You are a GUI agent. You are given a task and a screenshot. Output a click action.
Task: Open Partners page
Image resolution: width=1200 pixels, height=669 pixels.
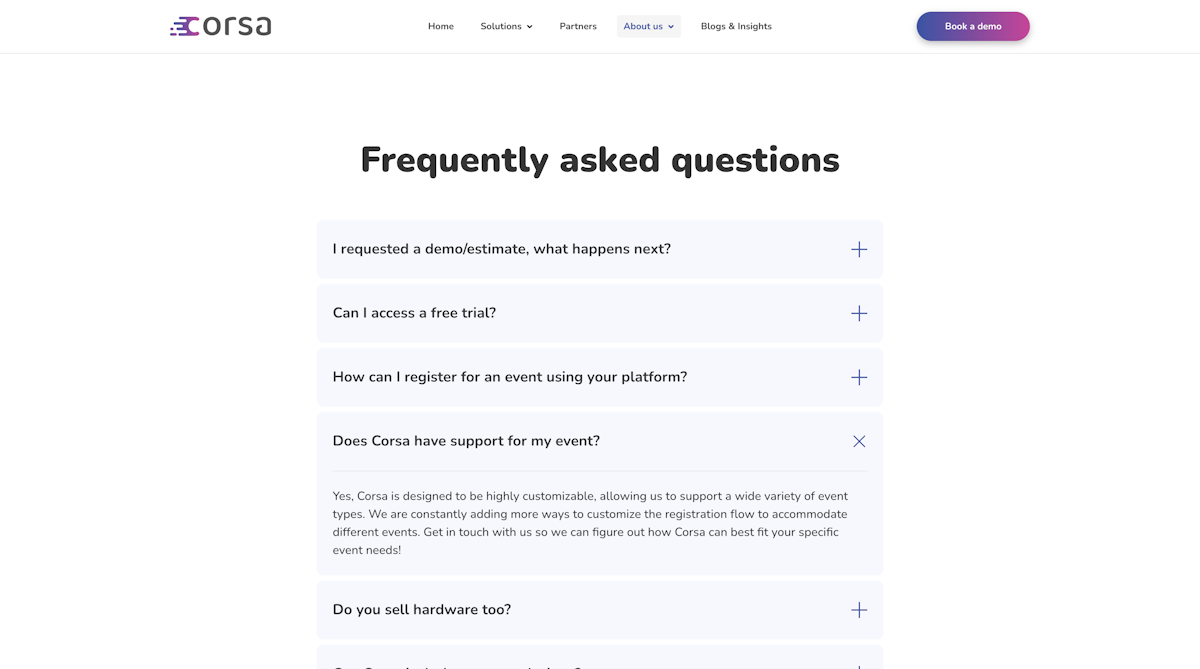[x=578, y=26]
